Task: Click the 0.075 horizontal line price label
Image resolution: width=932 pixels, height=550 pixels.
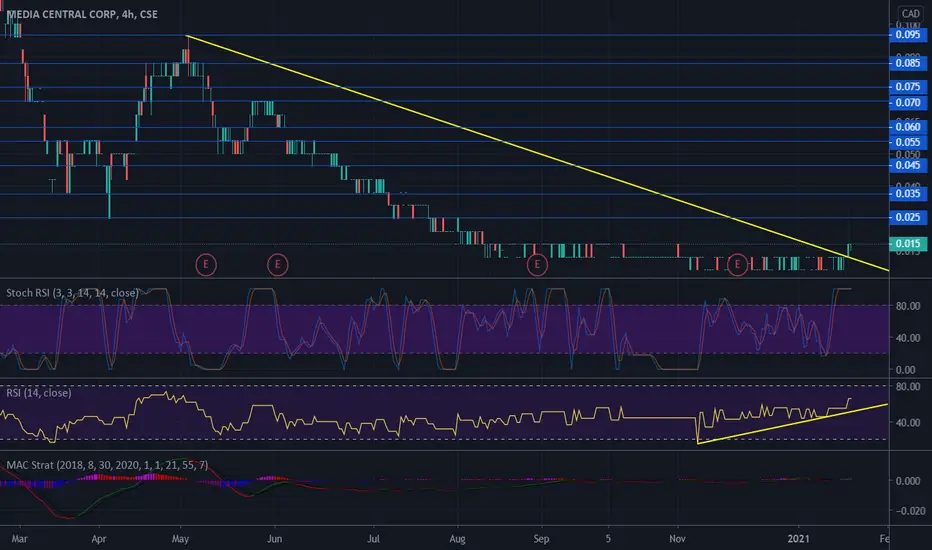Action: pos(908,87)
